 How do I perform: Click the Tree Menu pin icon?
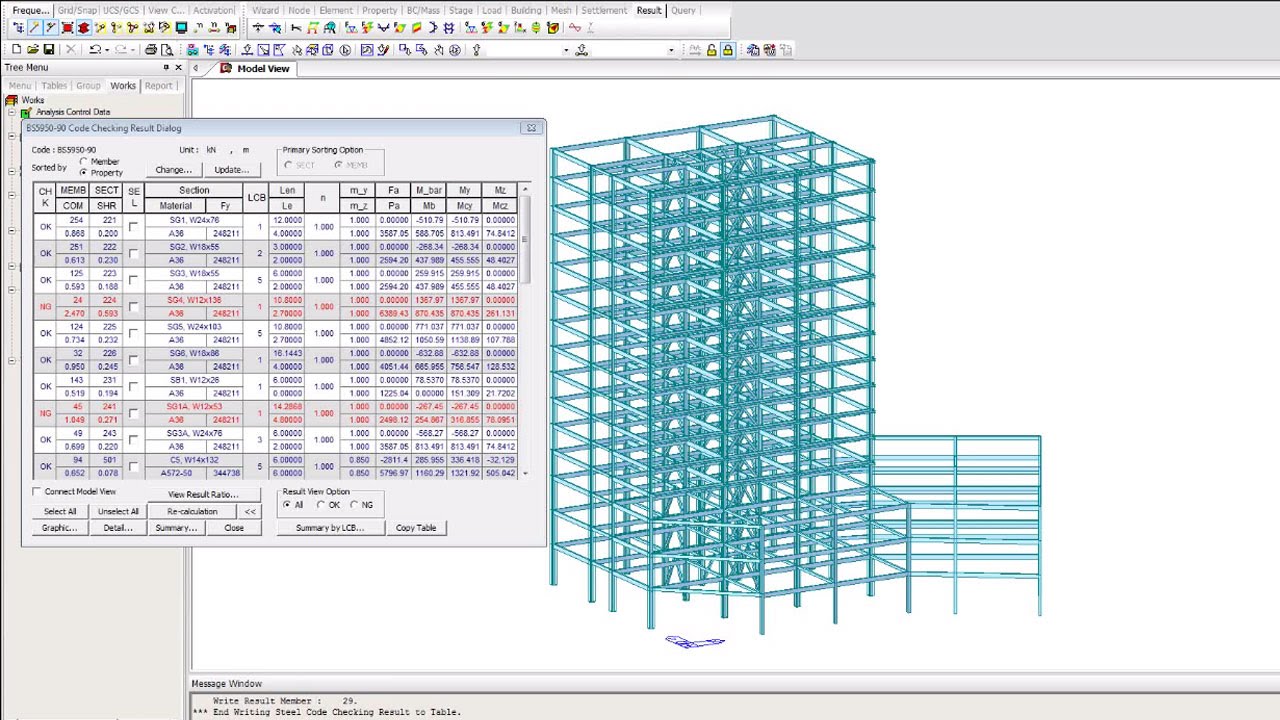166,67
